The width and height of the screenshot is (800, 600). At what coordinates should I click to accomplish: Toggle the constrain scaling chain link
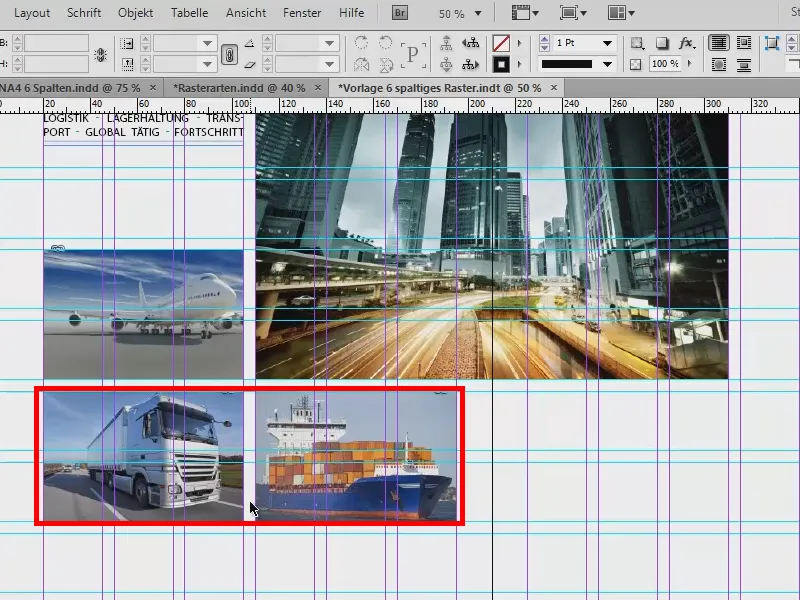[x=229, y=54]
